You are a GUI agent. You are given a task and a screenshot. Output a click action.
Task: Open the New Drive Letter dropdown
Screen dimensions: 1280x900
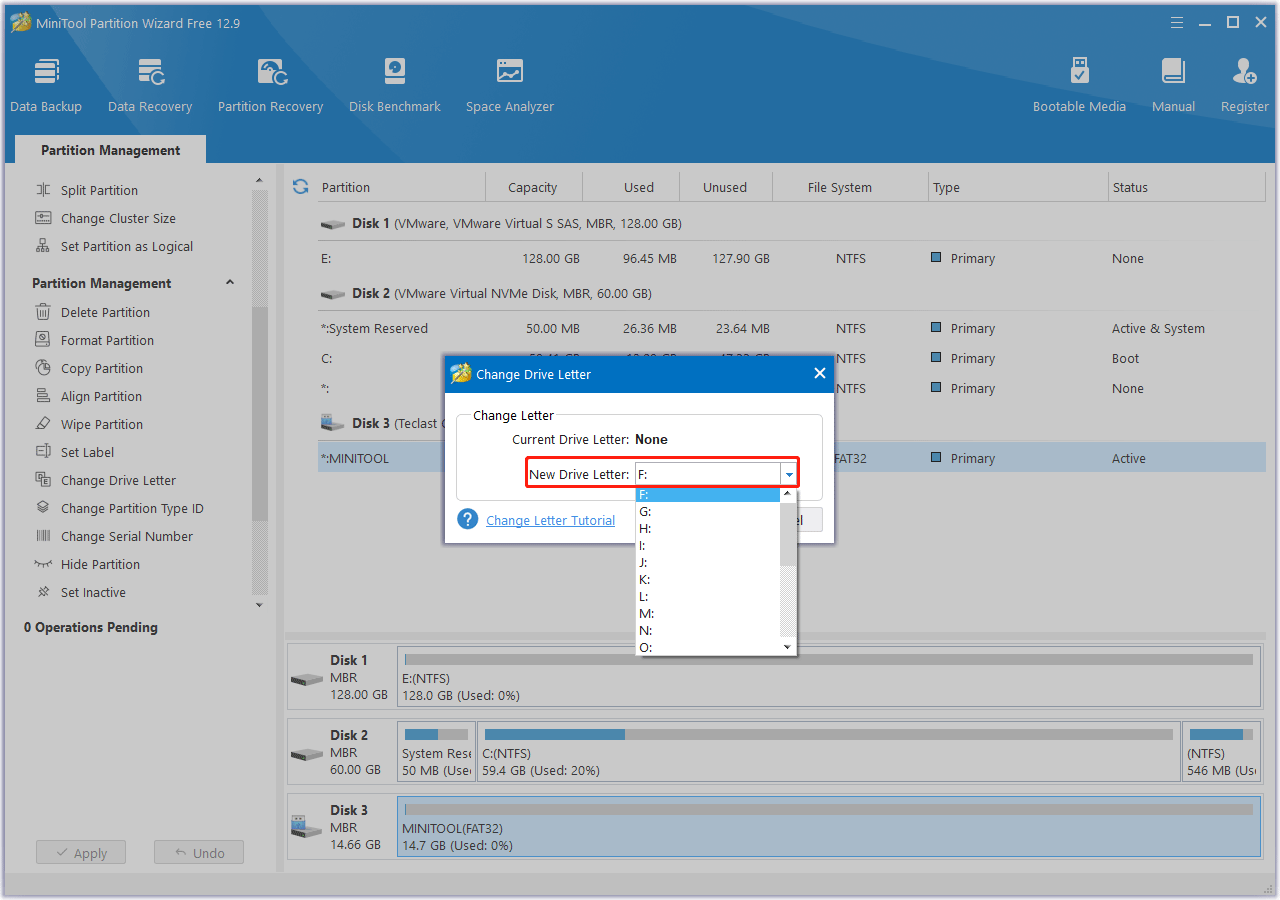click(789, 473)
